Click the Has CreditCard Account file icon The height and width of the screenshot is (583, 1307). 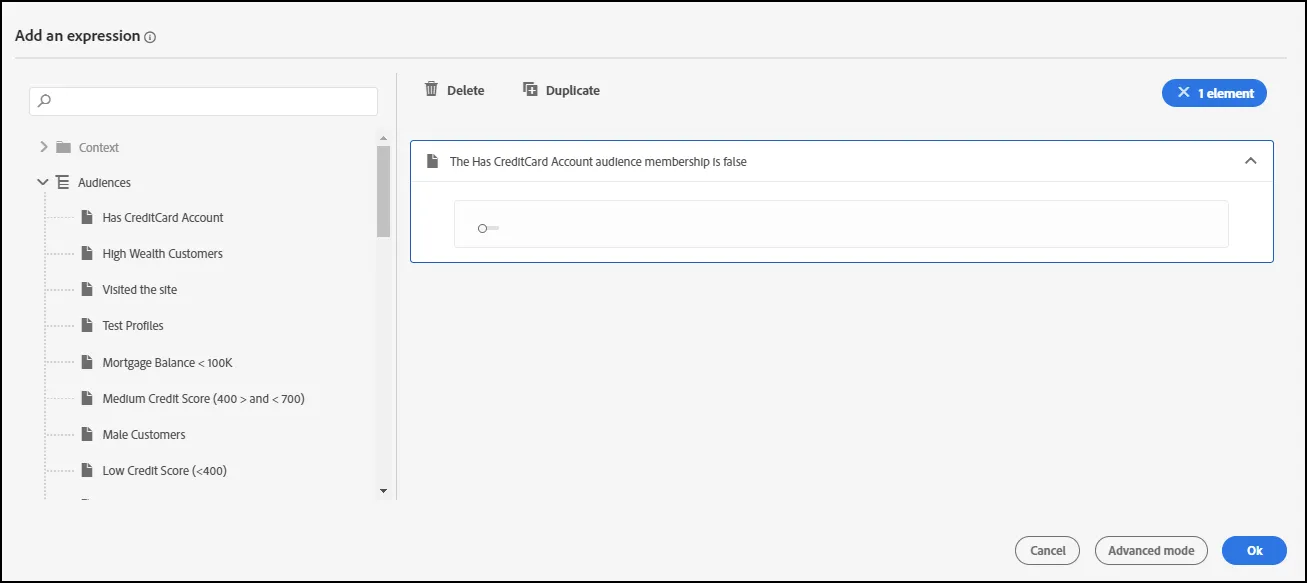[87, 217]
